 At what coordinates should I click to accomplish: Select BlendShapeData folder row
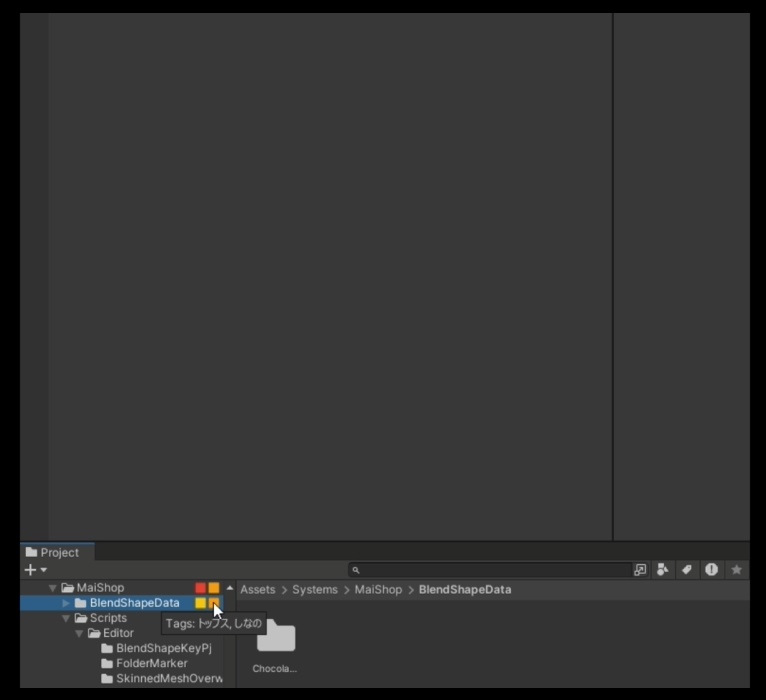(x=121, y=603)
